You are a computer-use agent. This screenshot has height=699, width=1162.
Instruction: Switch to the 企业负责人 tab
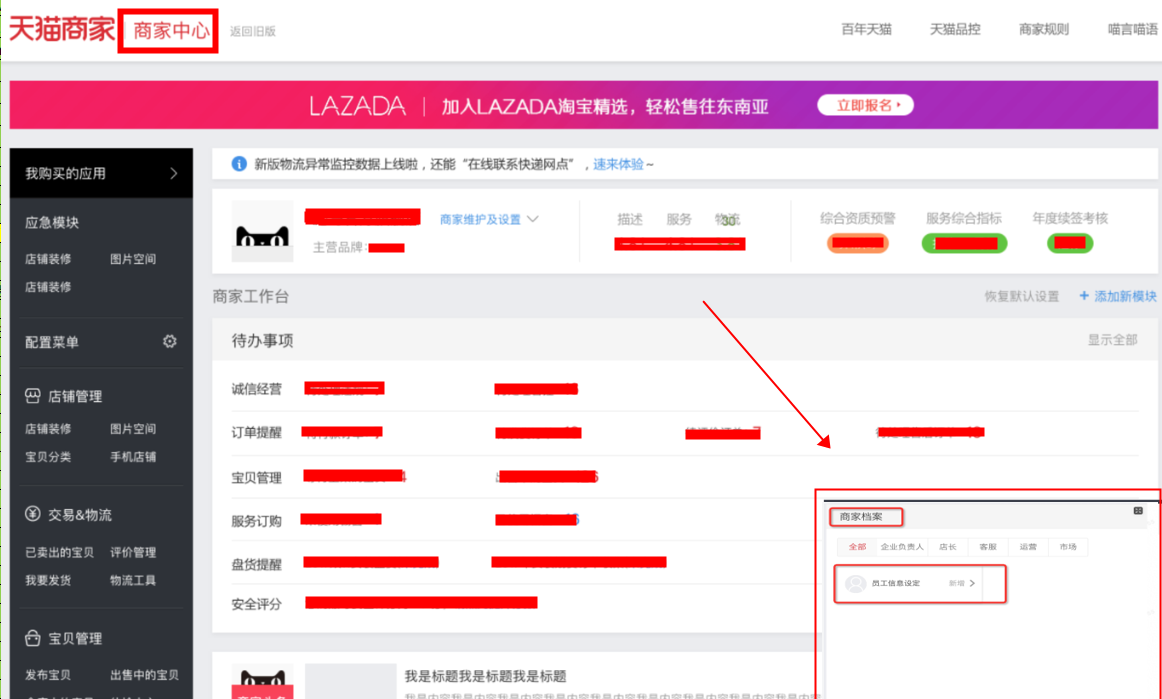point(902,546)
